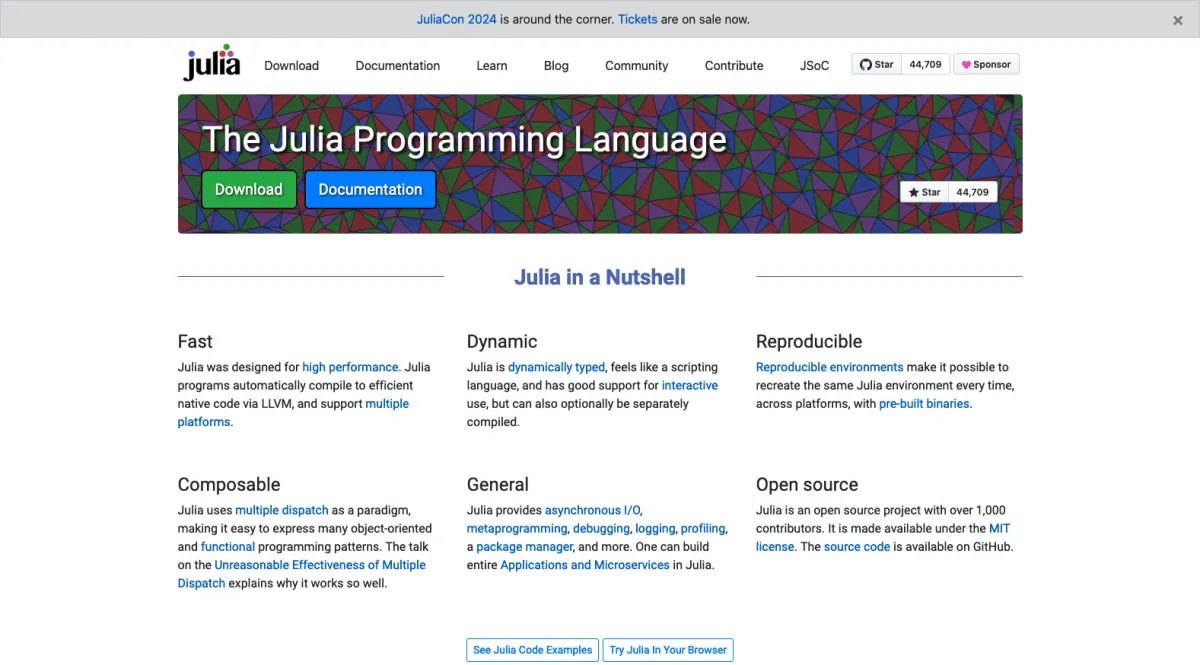This screenshot has height=665, width=1200.
Task: Open the JSoC nav item
Action: (814, 66)
